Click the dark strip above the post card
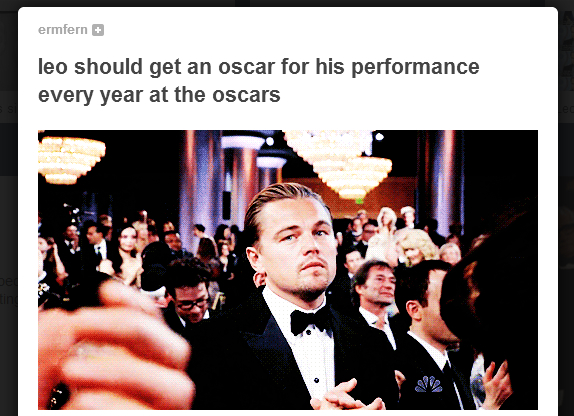The width and height of the screenshot is (574, 416). [287, 3]
